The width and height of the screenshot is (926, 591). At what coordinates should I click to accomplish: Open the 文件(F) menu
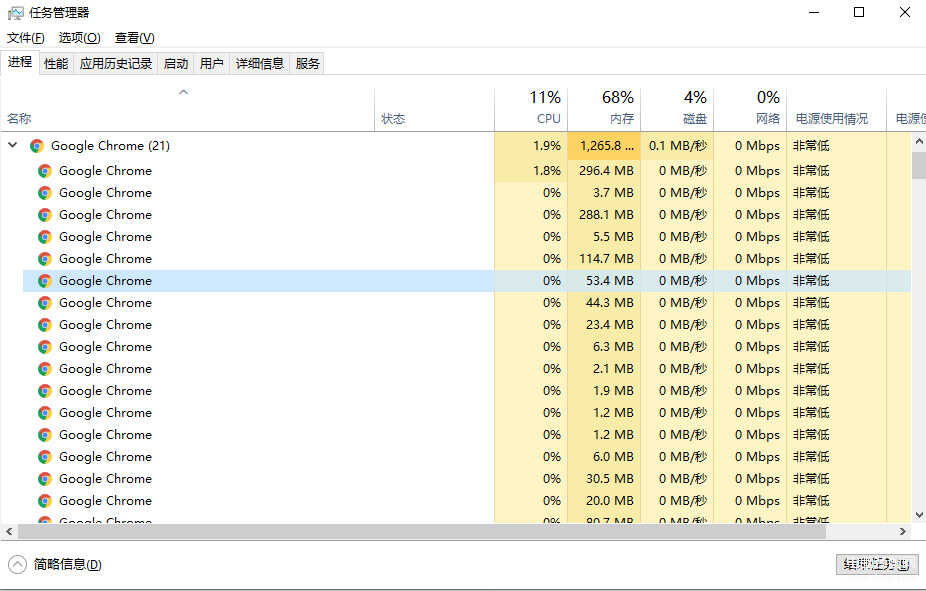point(25,38)
